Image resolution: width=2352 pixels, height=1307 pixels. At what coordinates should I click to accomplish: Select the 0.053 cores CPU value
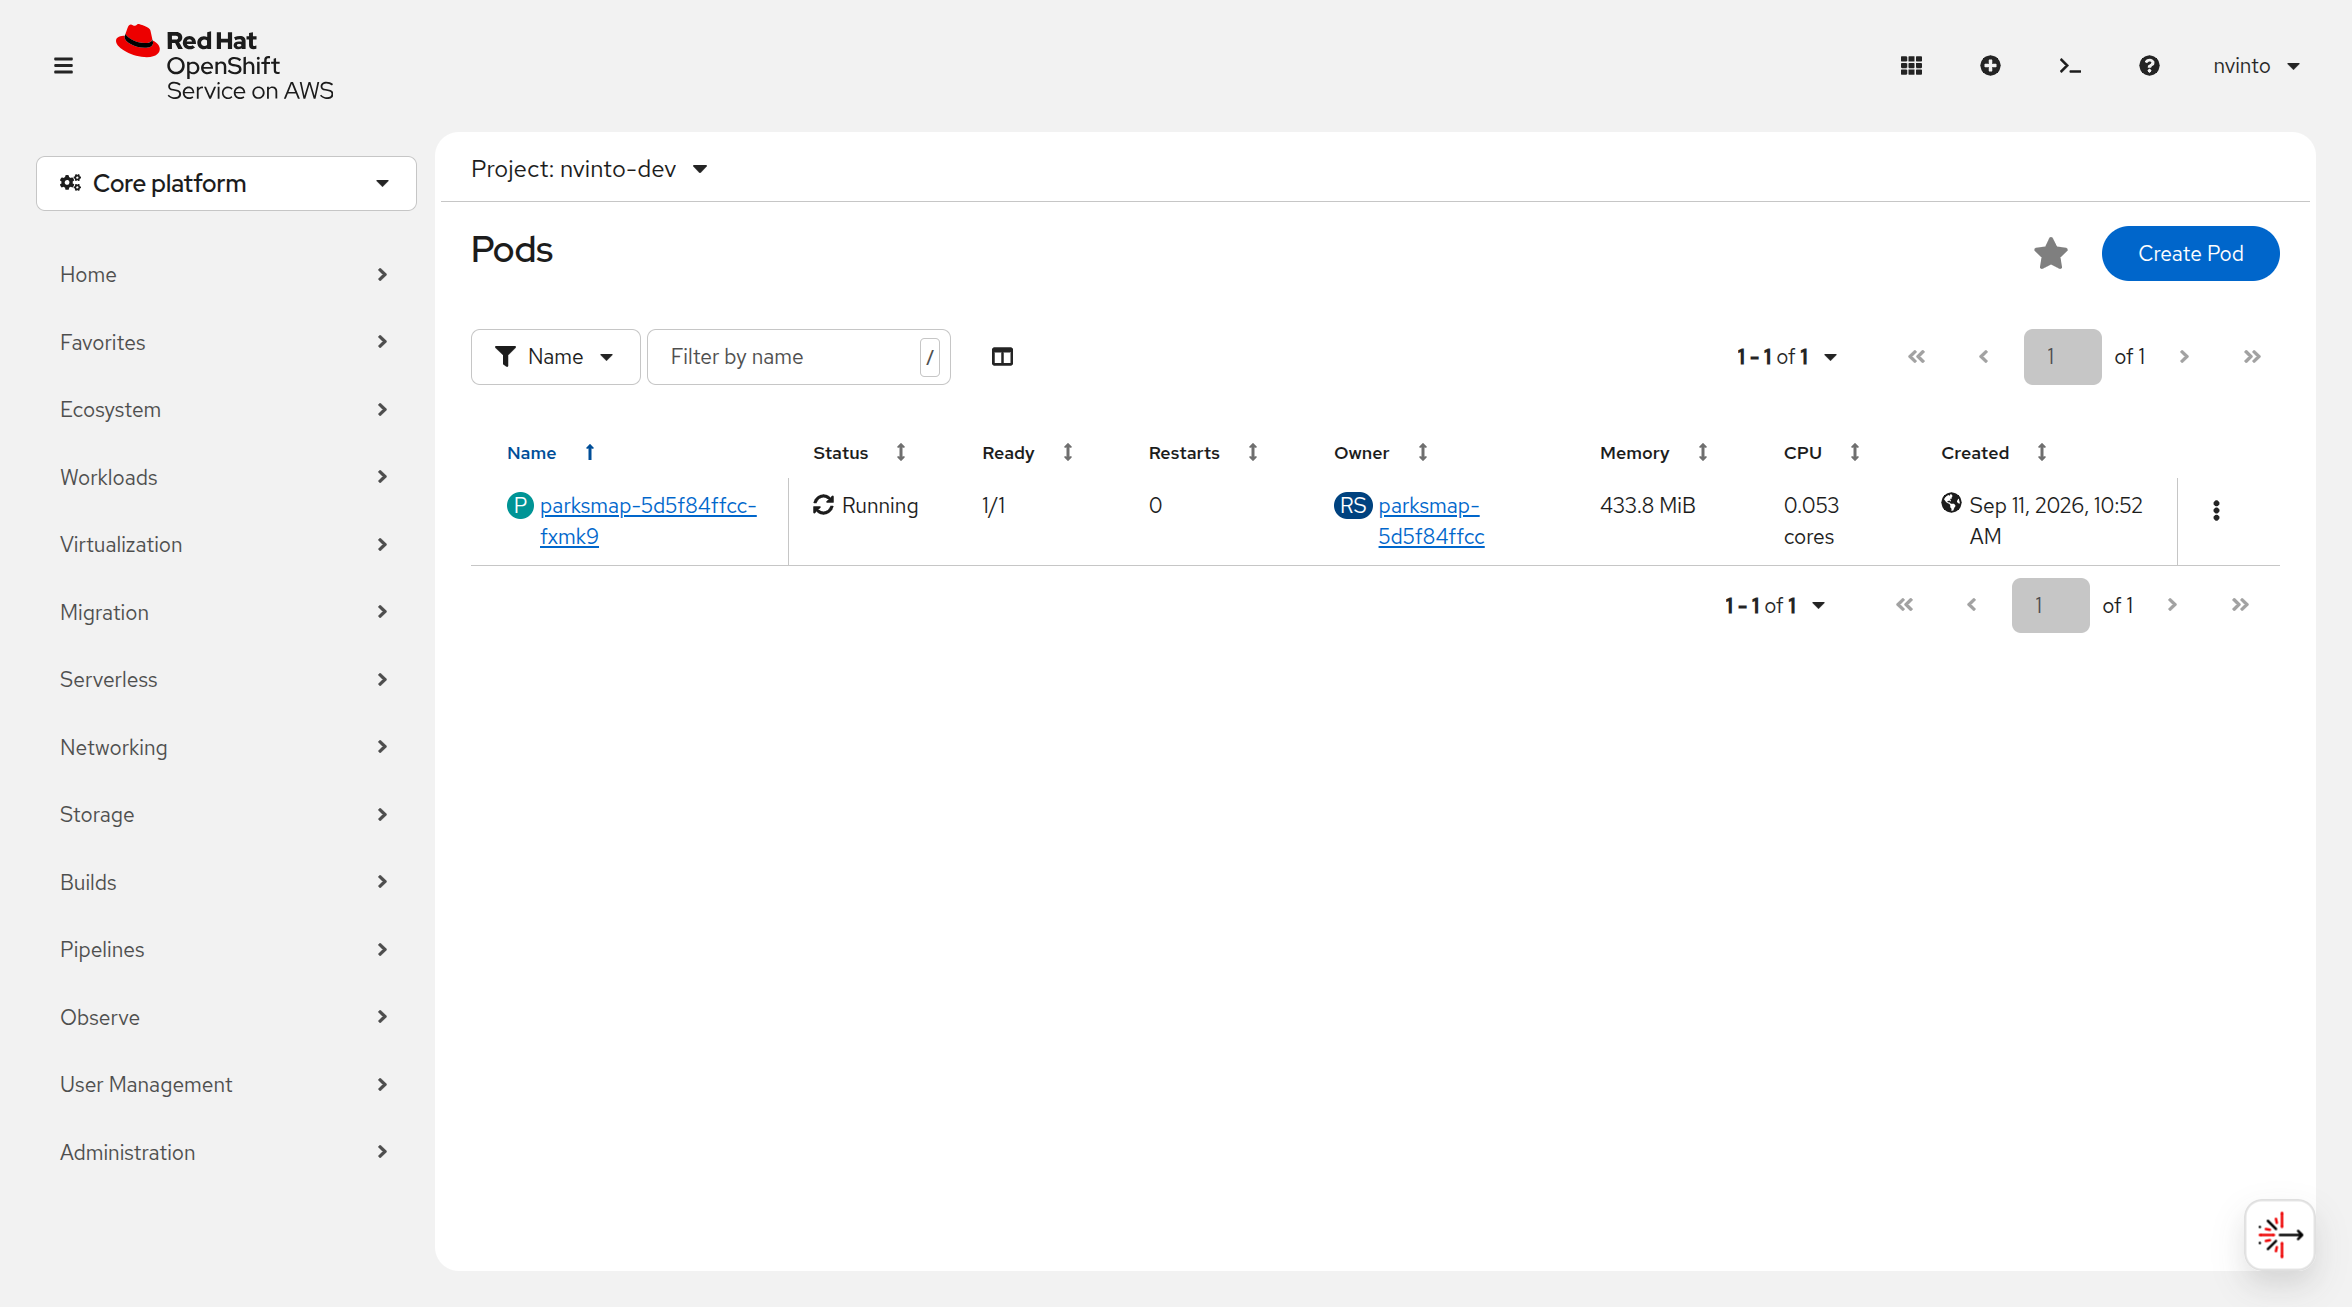tap(1811, 521)
